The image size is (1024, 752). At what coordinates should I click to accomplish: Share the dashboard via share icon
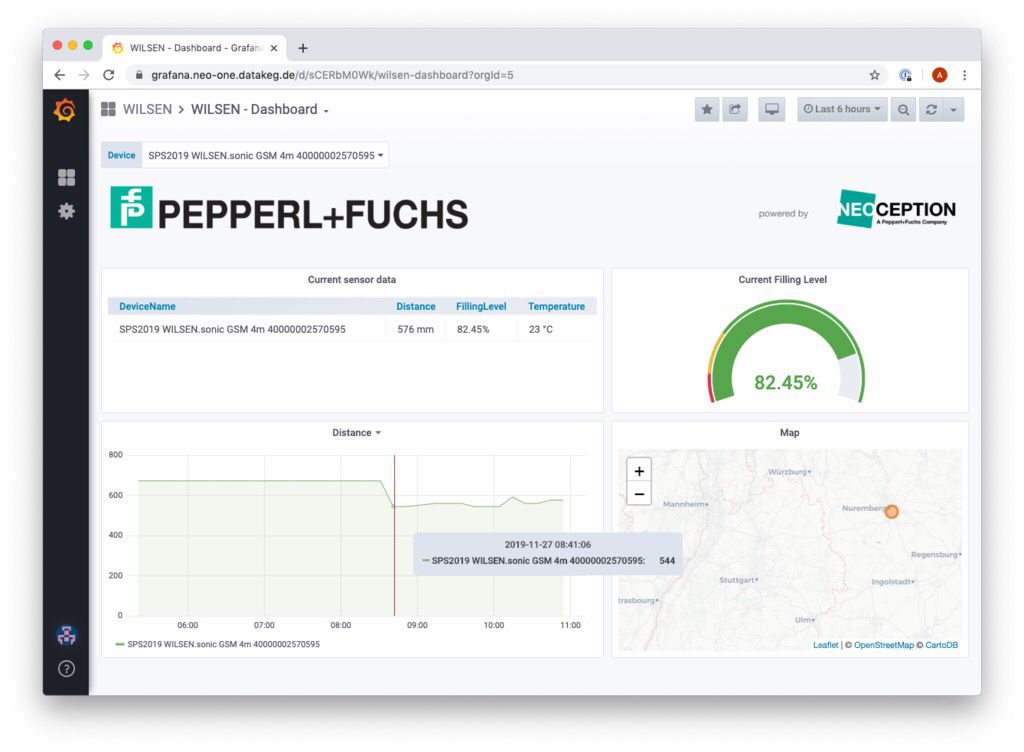point(735,110)
